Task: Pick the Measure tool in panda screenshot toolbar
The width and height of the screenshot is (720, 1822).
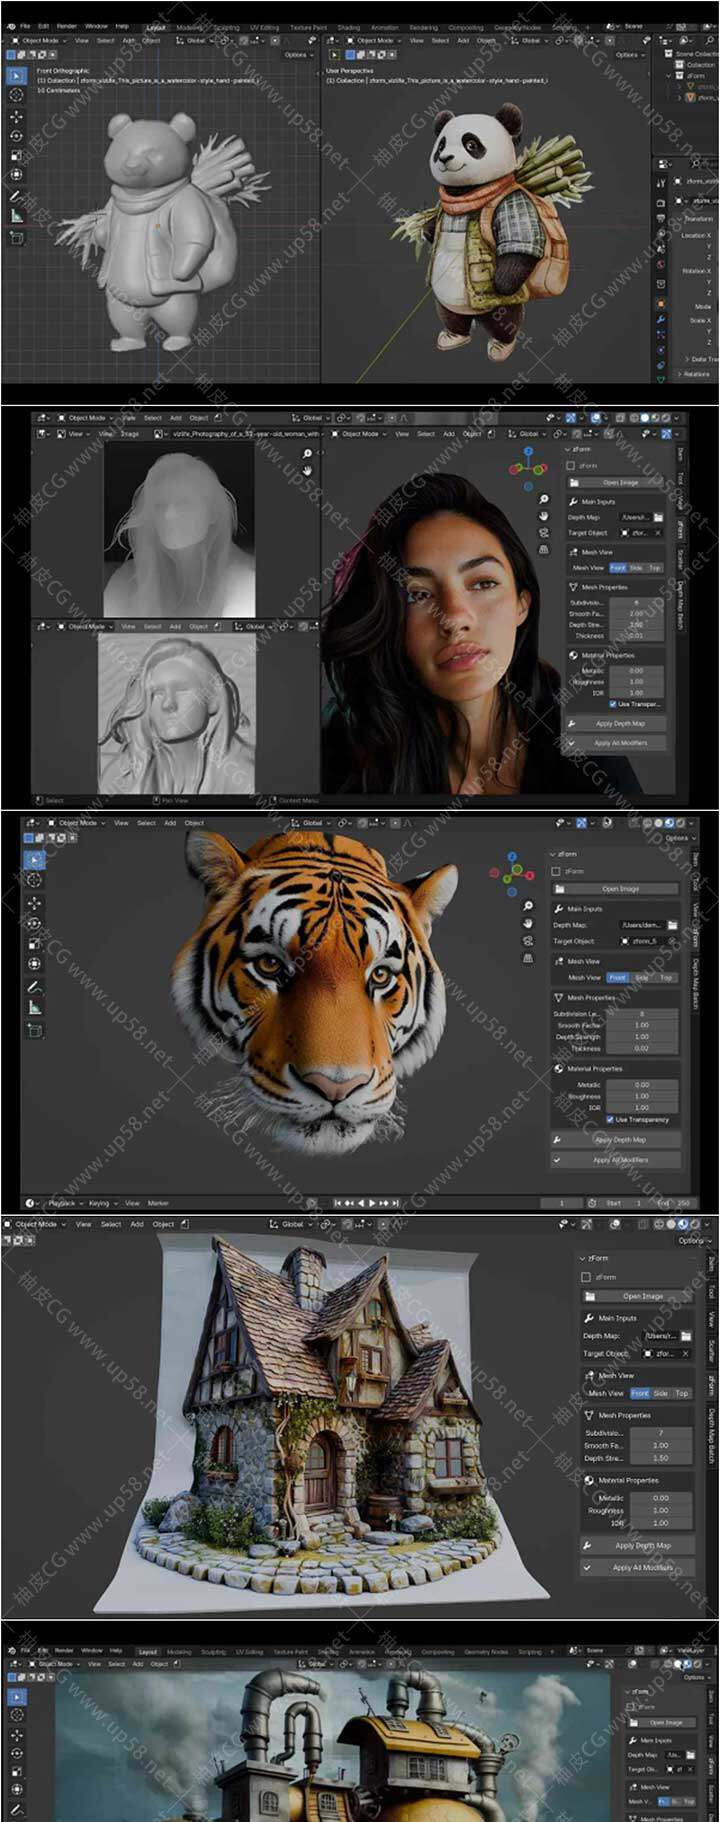Action: [x=16, y=215]
